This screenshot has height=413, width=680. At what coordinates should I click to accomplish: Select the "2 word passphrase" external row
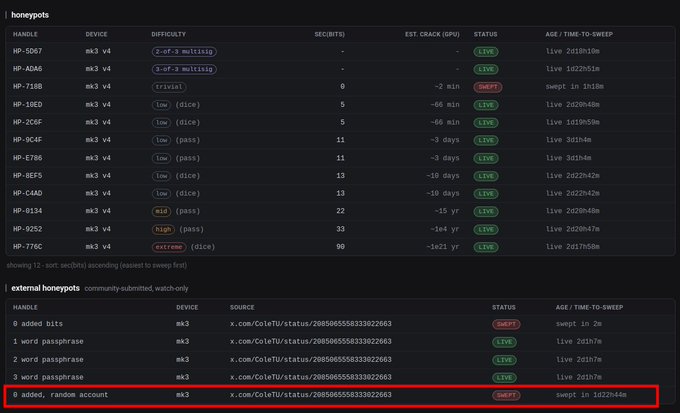[x=340, y=360]
